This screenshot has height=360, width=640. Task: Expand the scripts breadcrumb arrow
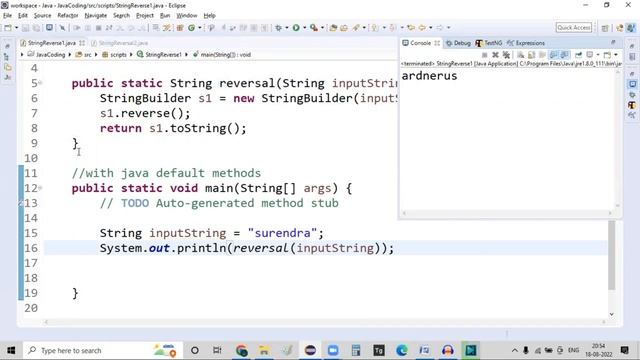131,54
